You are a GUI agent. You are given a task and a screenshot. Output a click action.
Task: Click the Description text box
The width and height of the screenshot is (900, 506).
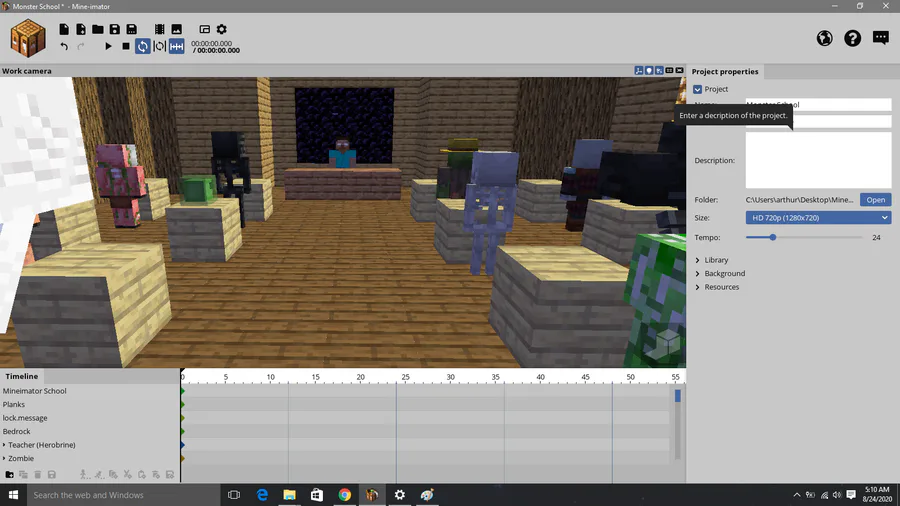(x=818, y=160)
